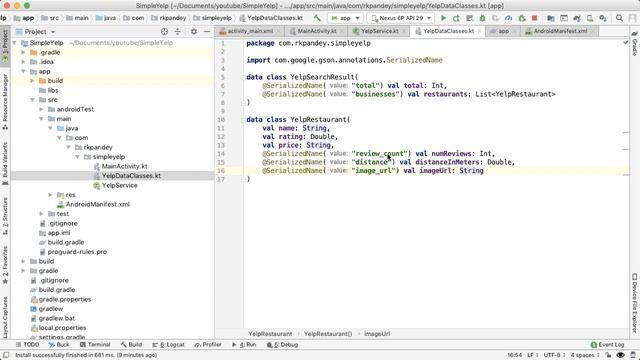This screenshot has width=640, height=360.
Task: Toggle the Gradle side panel
Action: [635, 44]
